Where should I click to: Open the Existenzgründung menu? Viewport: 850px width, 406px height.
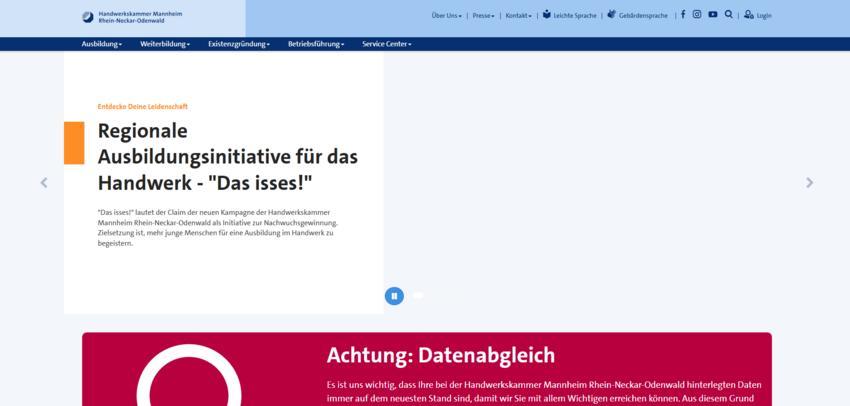click(x=238, y=44)
